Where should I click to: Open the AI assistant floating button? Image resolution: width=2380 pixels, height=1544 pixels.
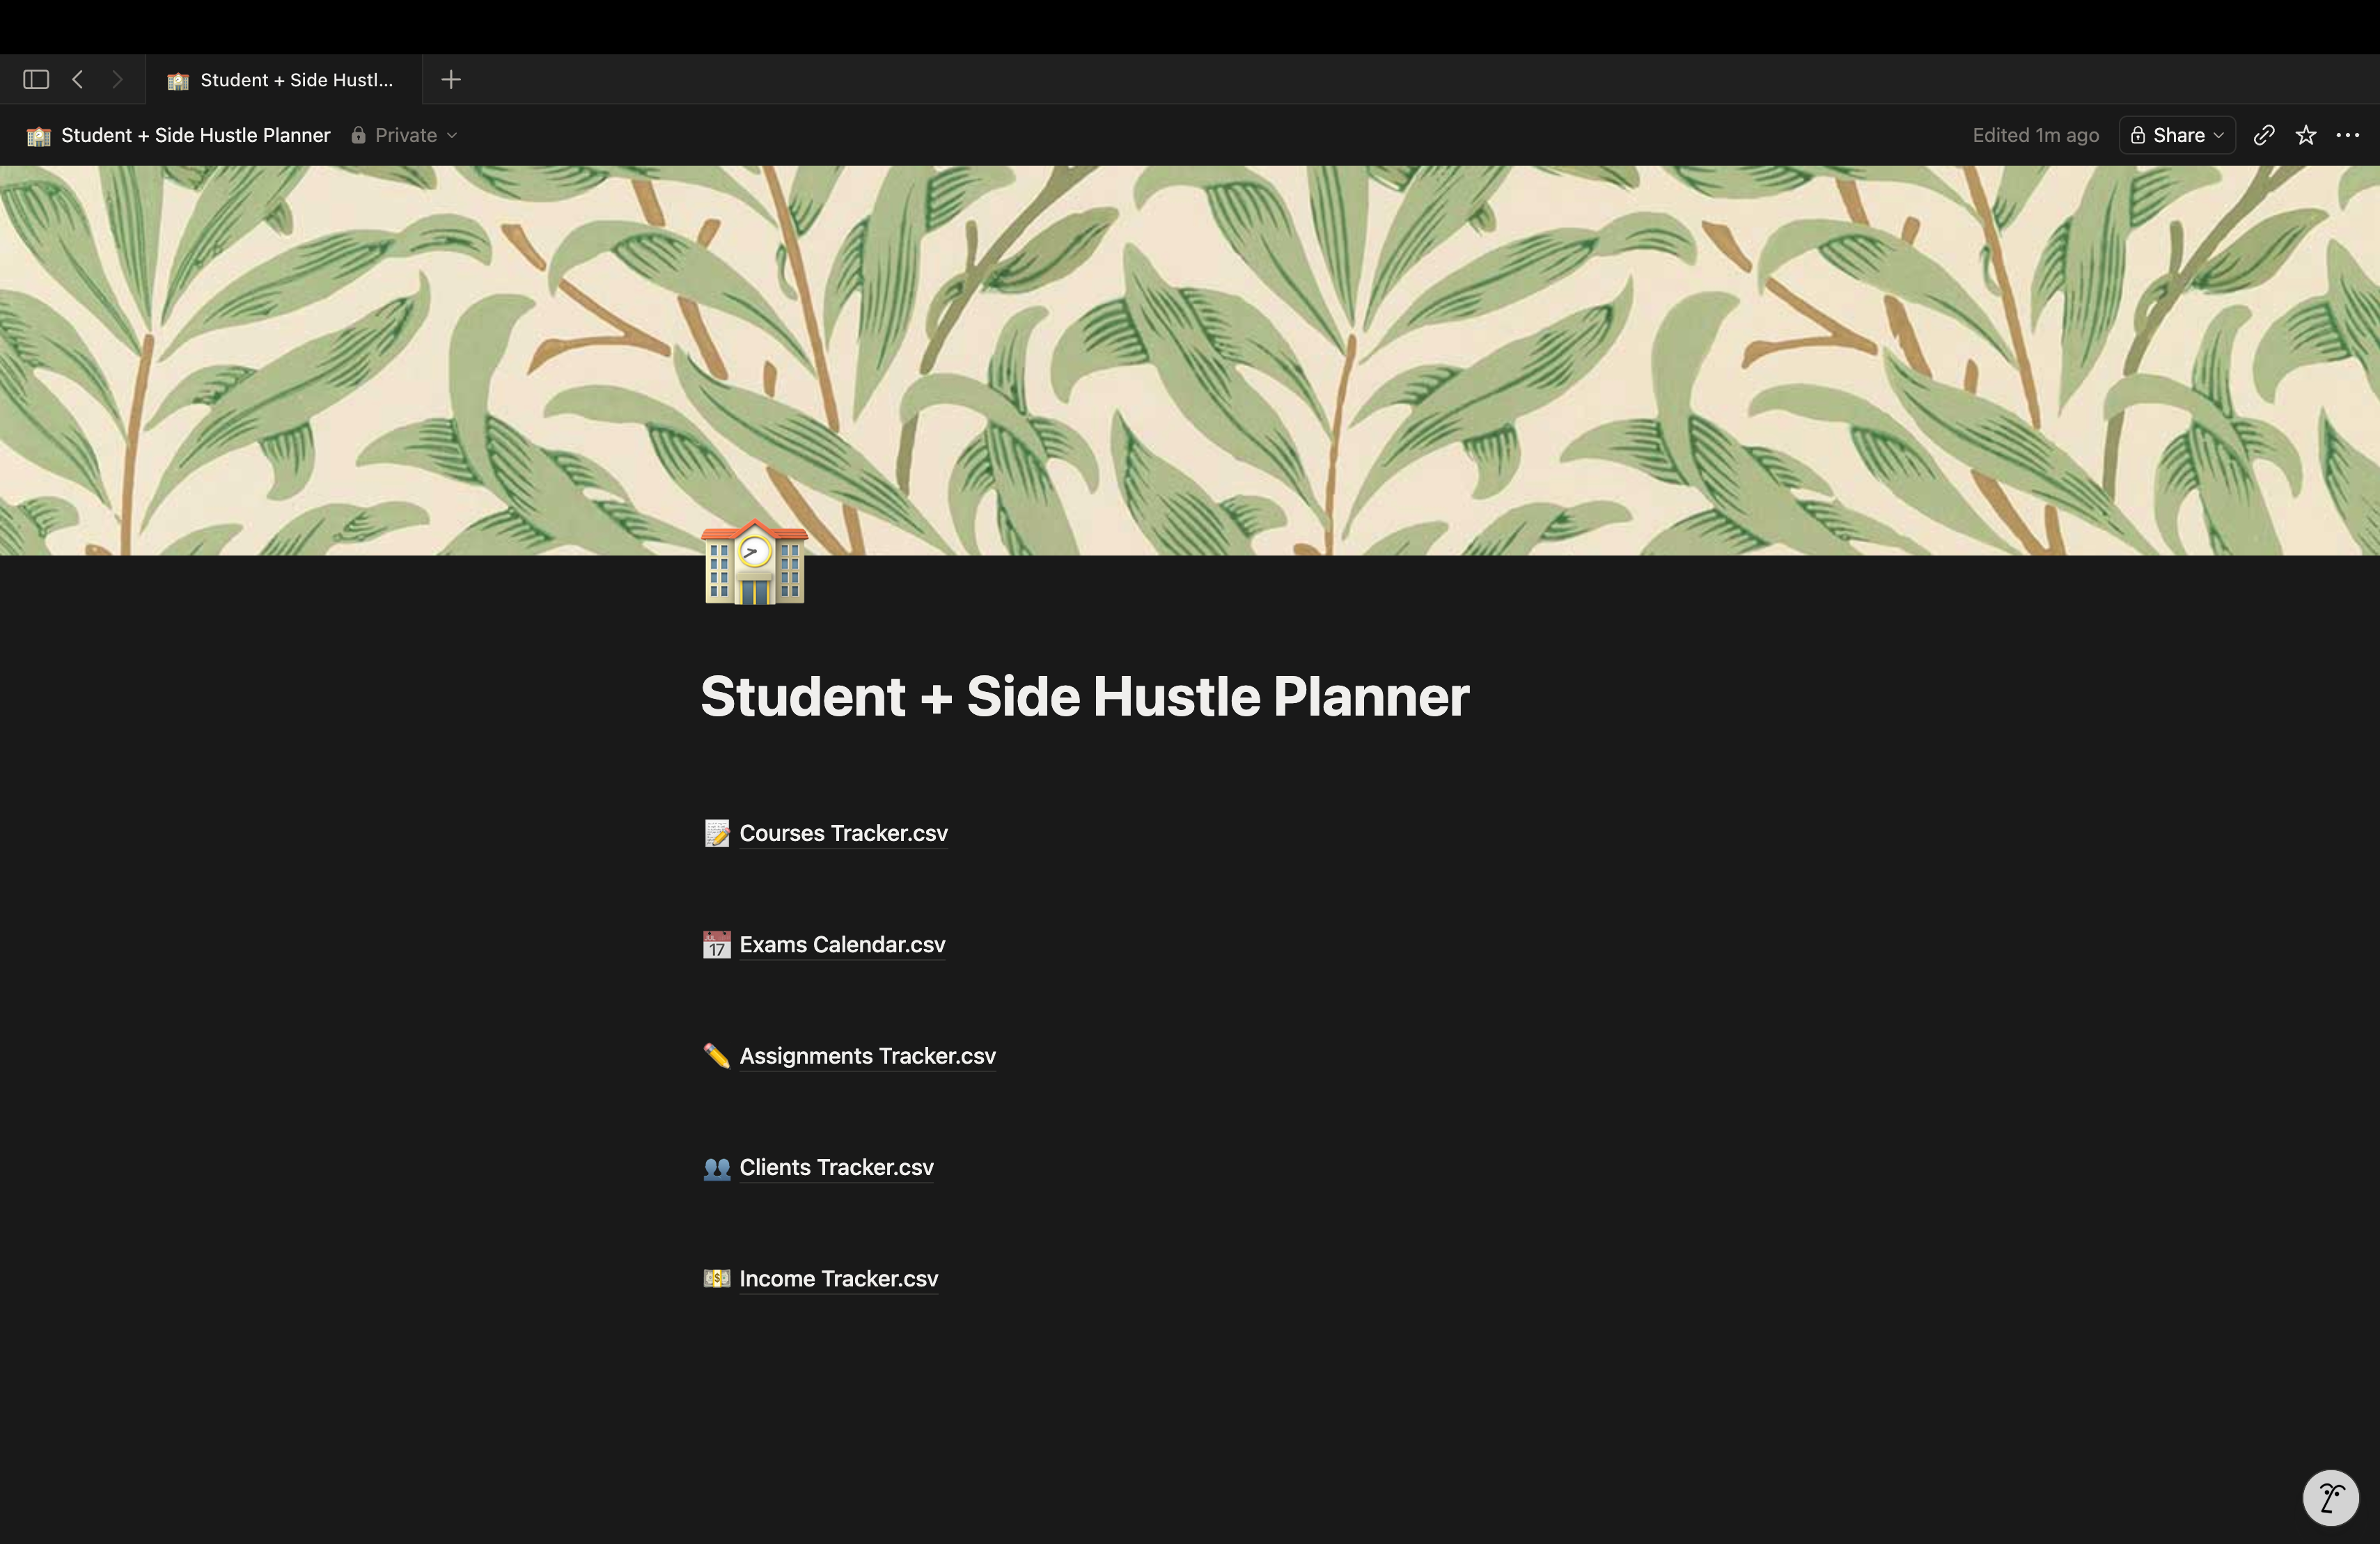(x=2330, y=1497)
